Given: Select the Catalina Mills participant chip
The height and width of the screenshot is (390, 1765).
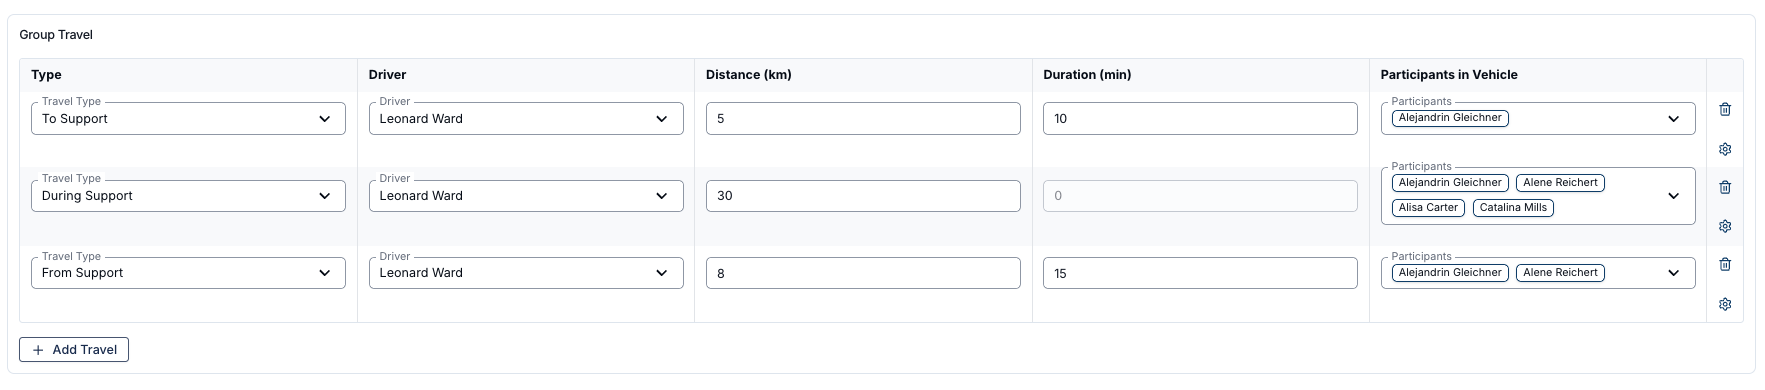Looking at the screenshot, I should click(x=1513, y=208).
